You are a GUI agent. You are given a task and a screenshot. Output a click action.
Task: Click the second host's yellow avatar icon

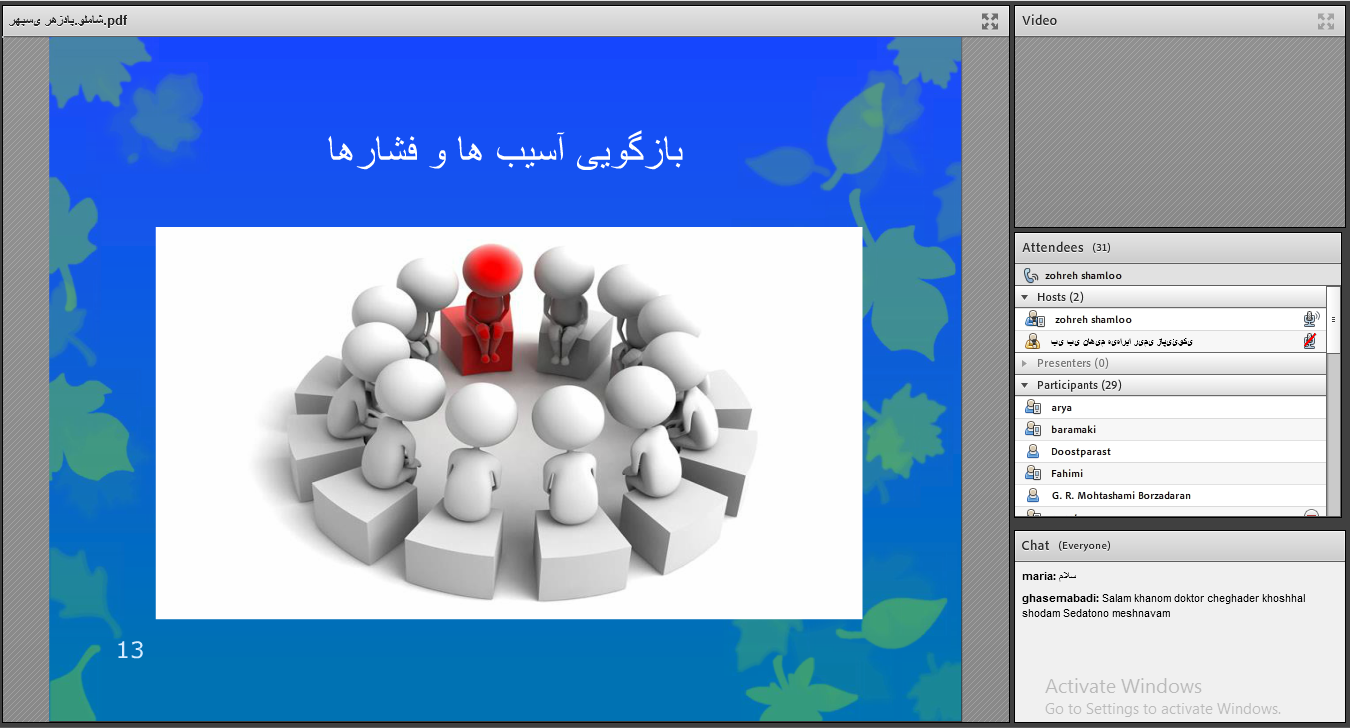pos(1034,342)
